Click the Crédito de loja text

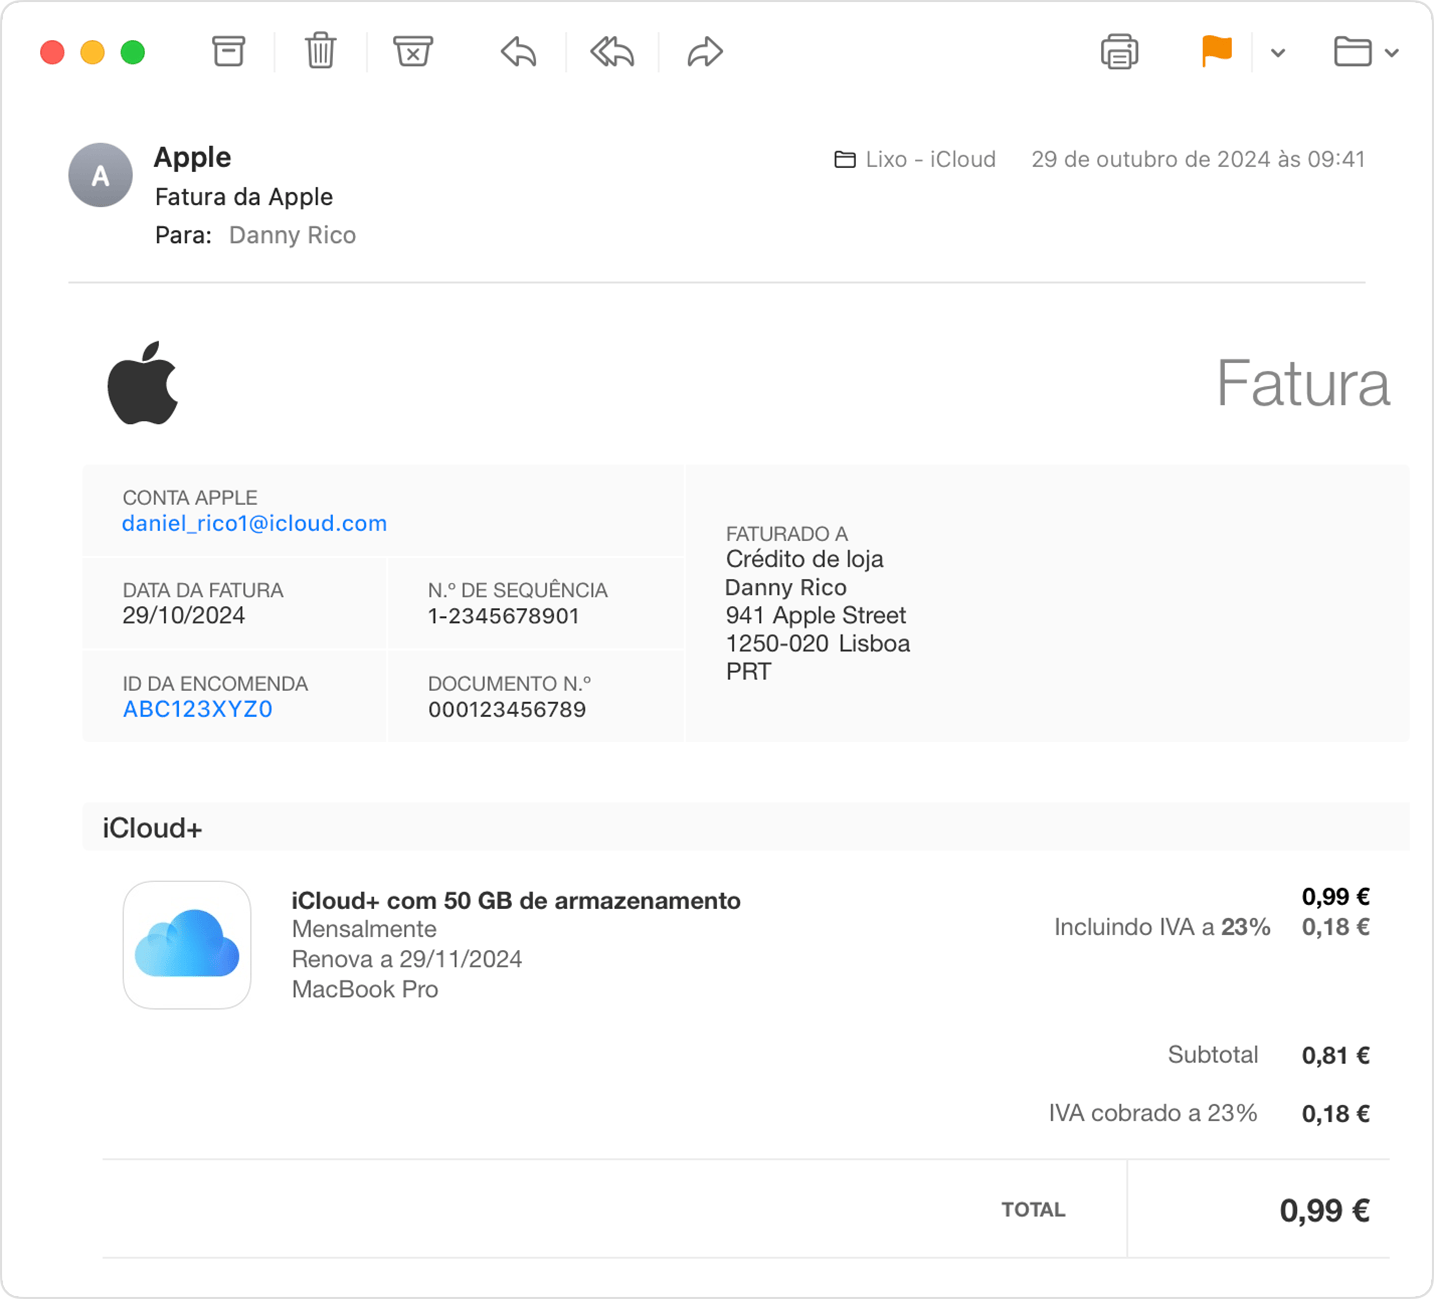[805, 559]
